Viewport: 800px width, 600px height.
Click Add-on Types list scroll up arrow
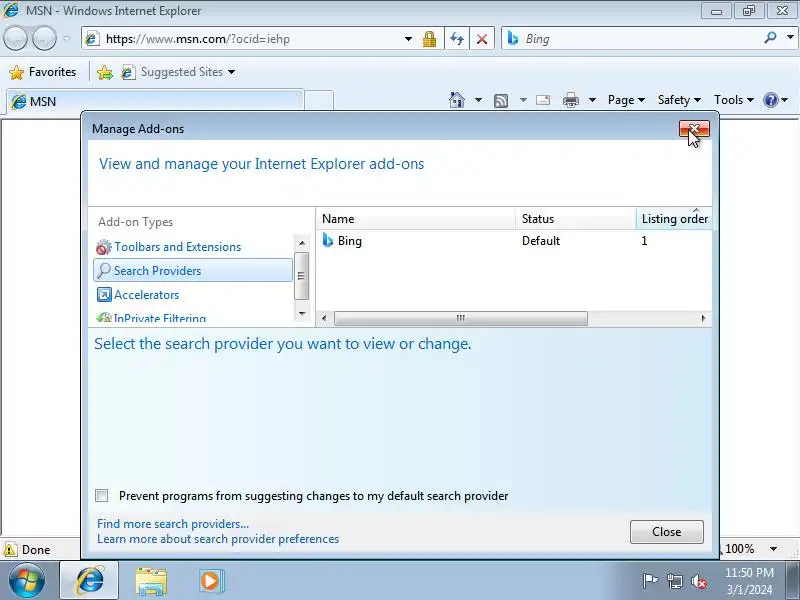(x=302, y=243)
